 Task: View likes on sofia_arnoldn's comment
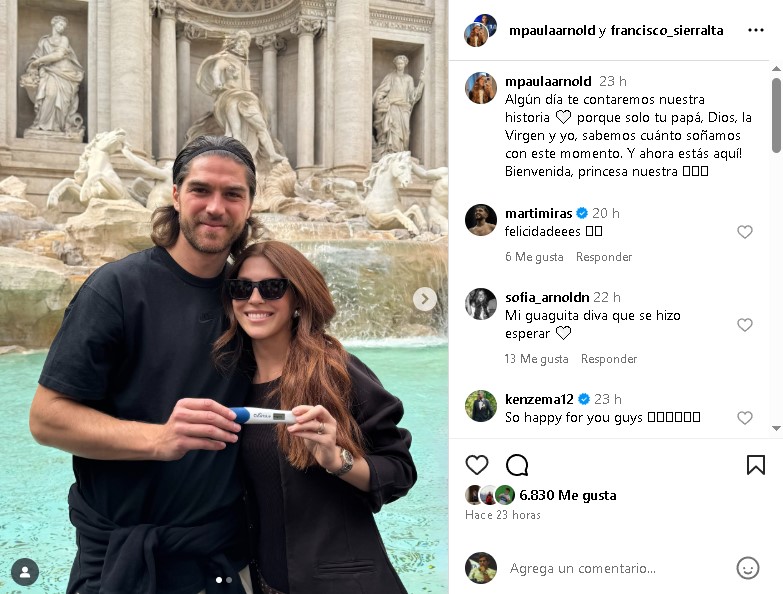coord(536,359)
